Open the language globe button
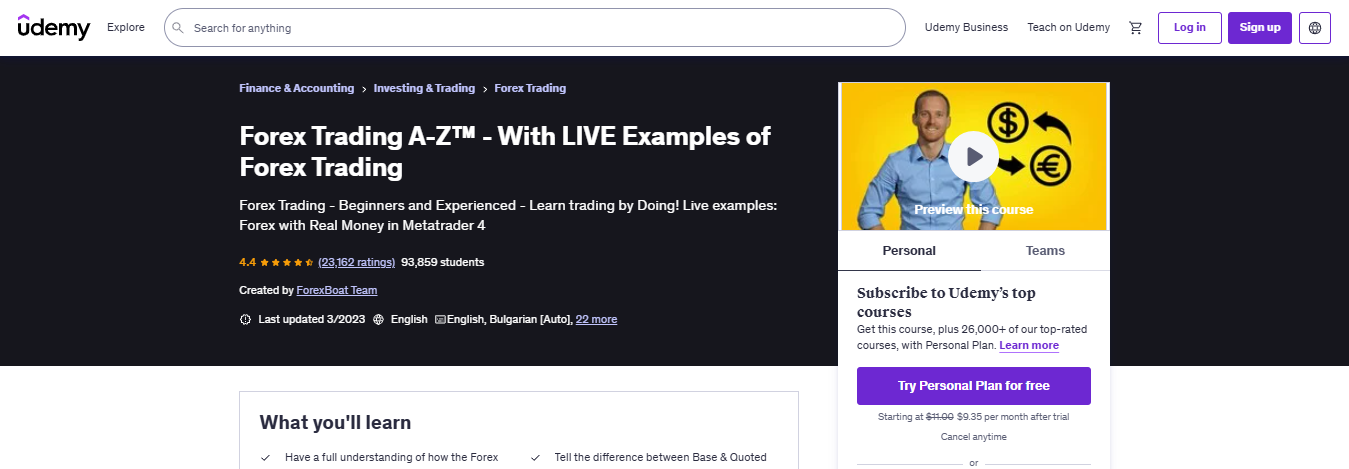Viewport: 1349px width, 469px height. click(x=1314, y=28)
